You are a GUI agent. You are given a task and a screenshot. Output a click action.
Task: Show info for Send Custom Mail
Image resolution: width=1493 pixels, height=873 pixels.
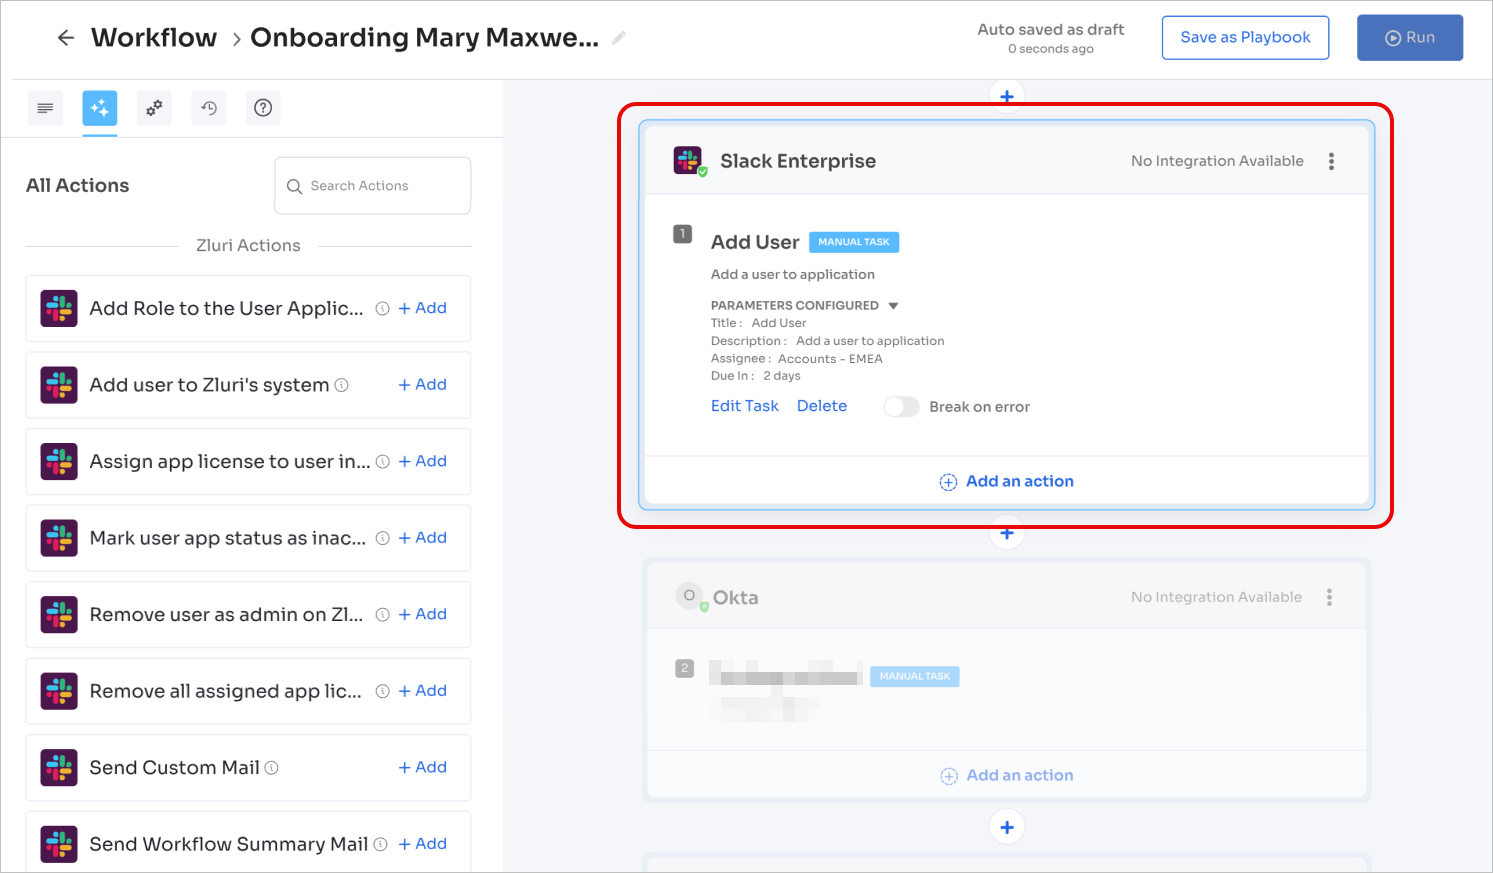coord(271,768)
